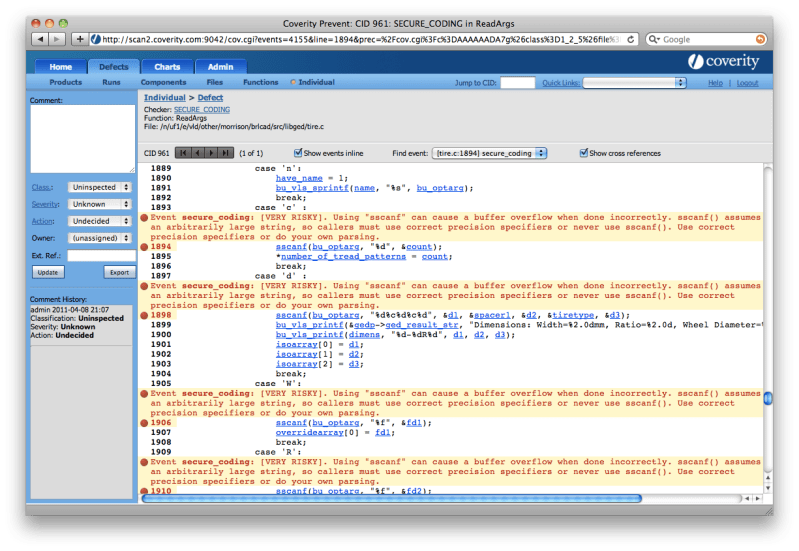Open the Class dropdown showing Uninspected
This screenshot has width=799, height=551.
(x=100, y=187)
